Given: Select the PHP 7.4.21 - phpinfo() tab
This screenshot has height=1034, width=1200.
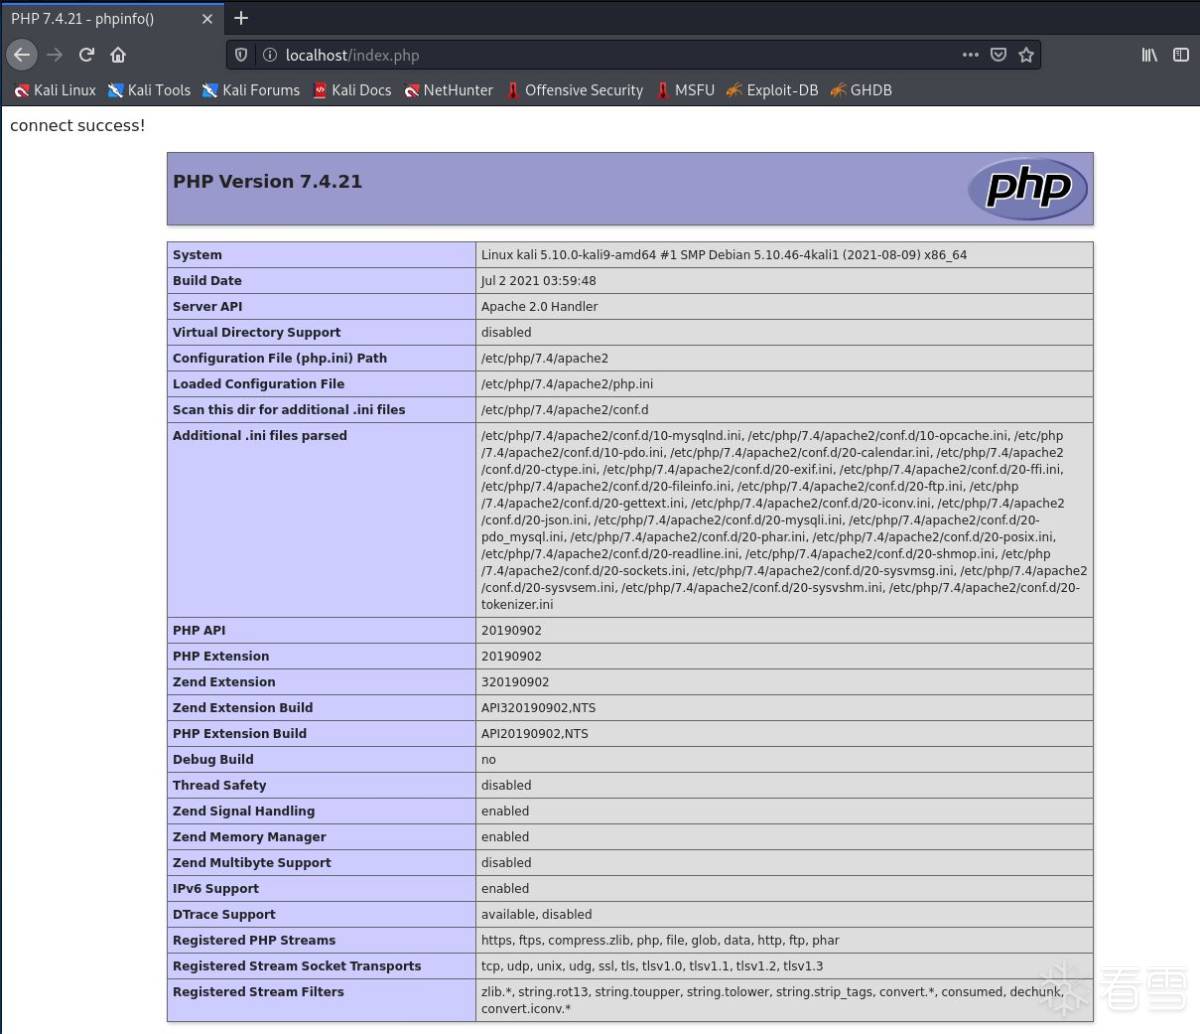Looking at the screenshot, I should point(112,19).
